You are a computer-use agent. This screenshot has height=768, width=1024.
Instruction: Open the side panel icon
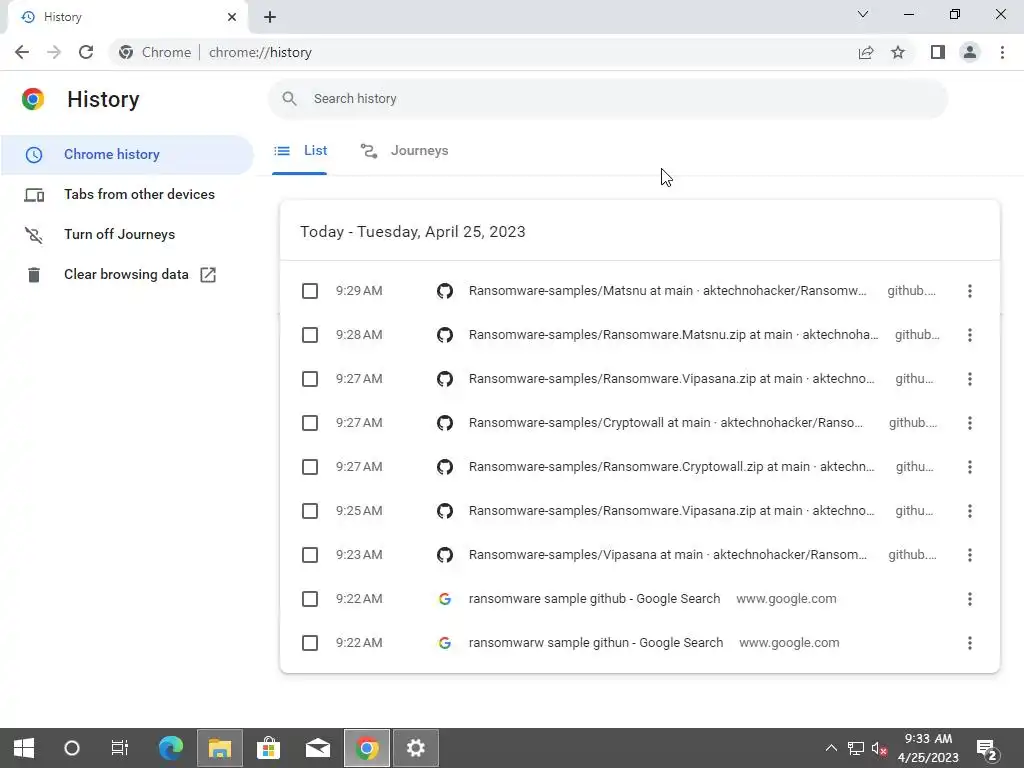[938, 52]
